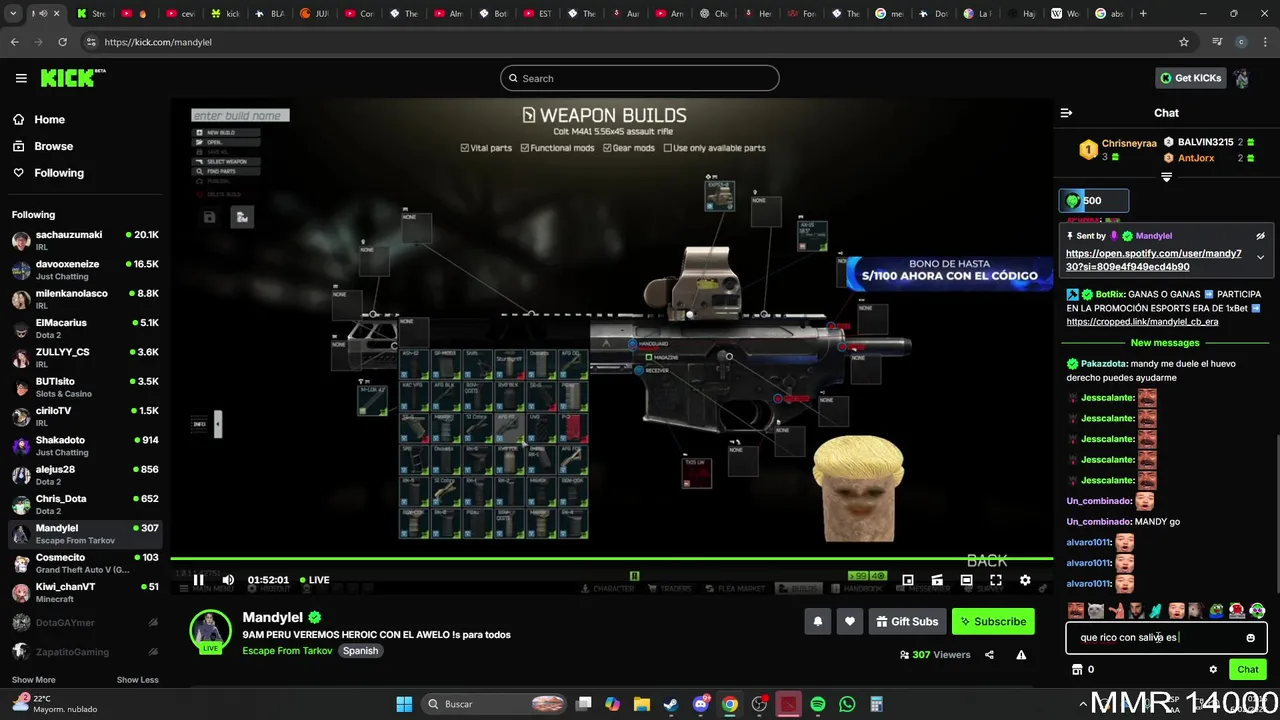Open emote picker in chat input
1280x720 pixels.
click(1250, 638)
